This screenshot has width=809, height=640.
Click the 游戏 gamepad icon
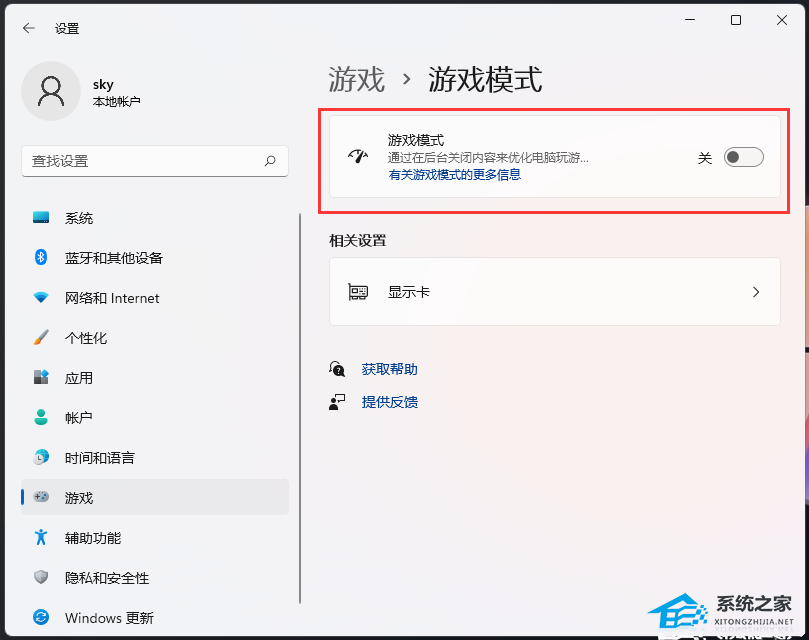(x=41, y=497)
